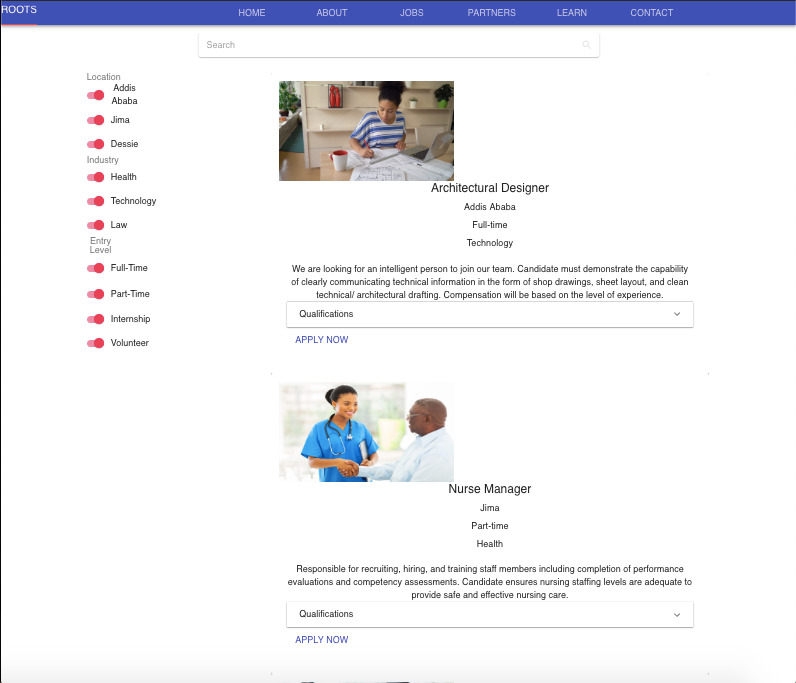This screenshot has height=683, width=796.
Task: Click the Architectural Designer job title
Action: click(490, 188)
